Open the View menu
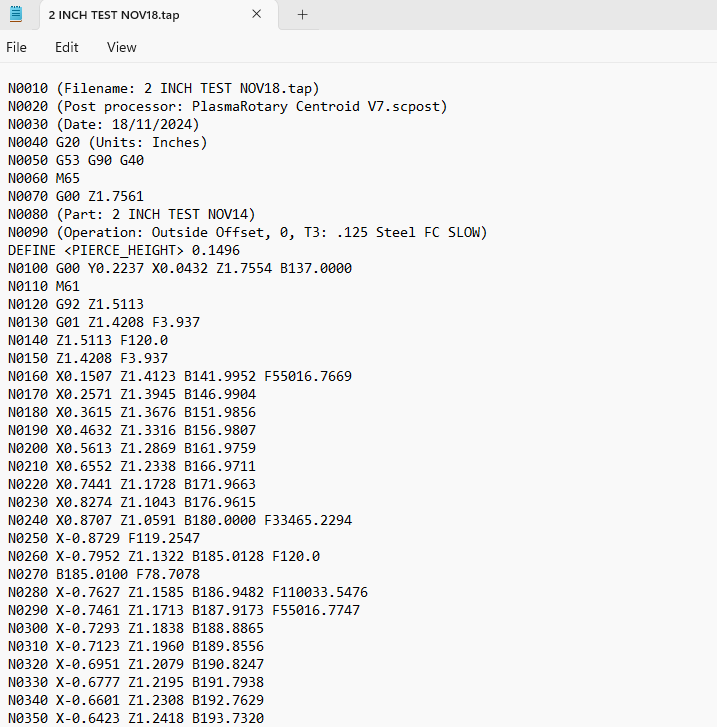The height and width of the screenshot is (727, 717). 122,47
